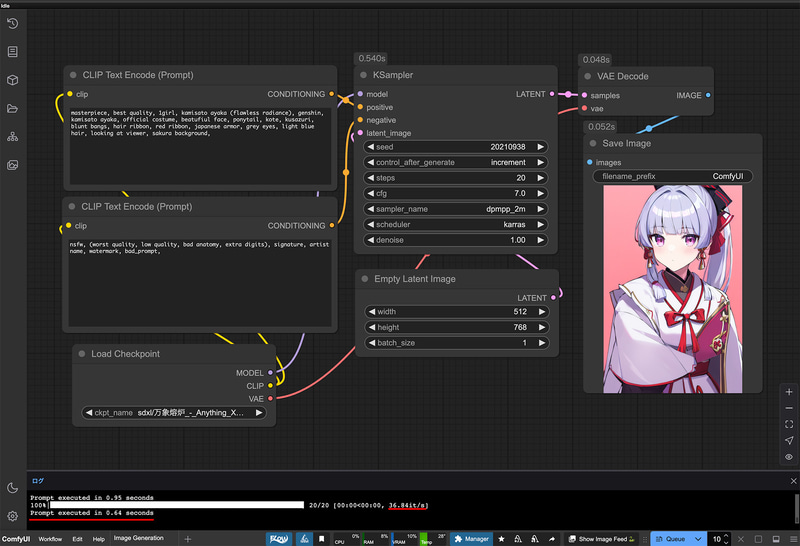Open the ckpt_name checkpoint selector
The width and height of the screenshot is (800, 546).
174,413
